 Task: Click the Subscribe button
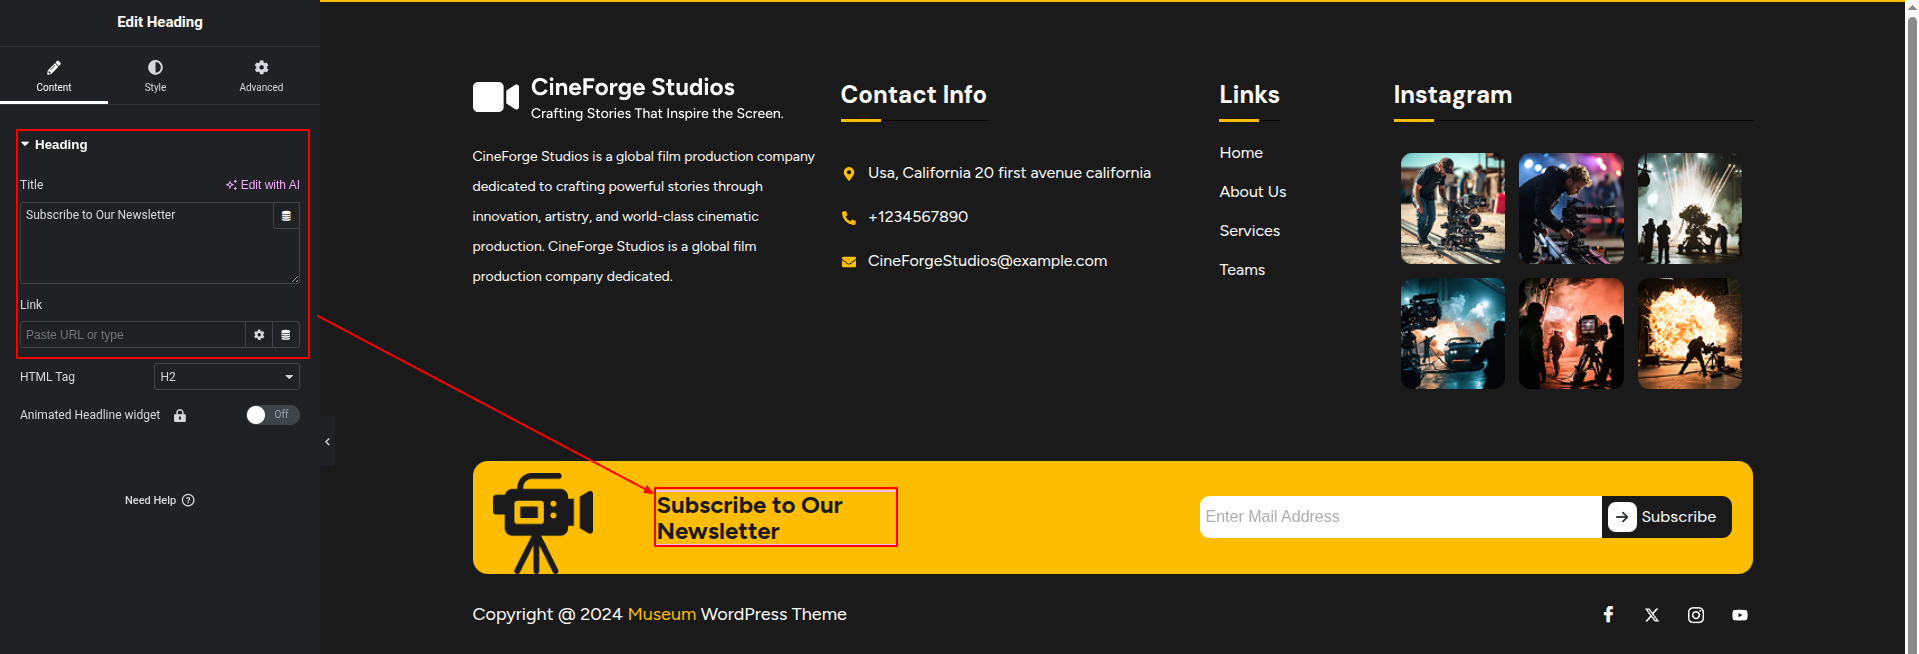pos(1666,517)
